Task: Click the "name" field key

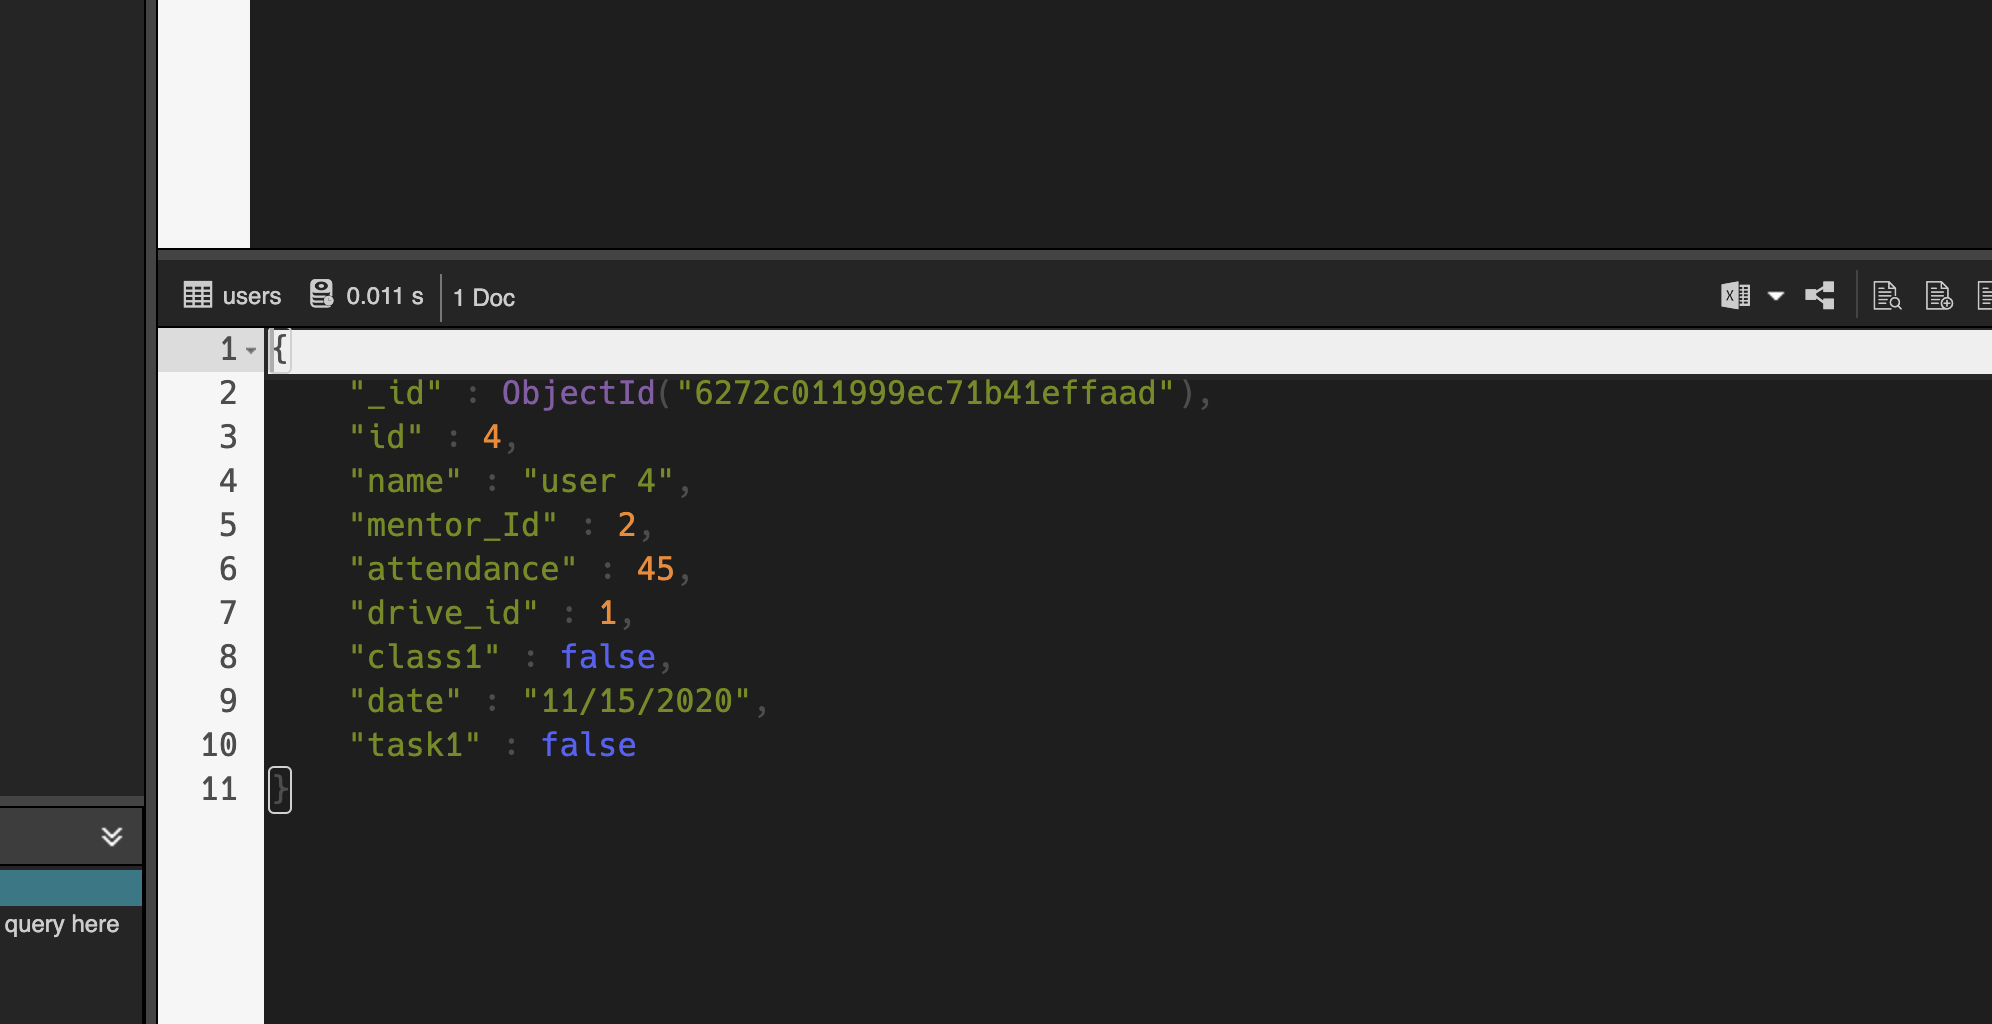Action: coord(405,481)
